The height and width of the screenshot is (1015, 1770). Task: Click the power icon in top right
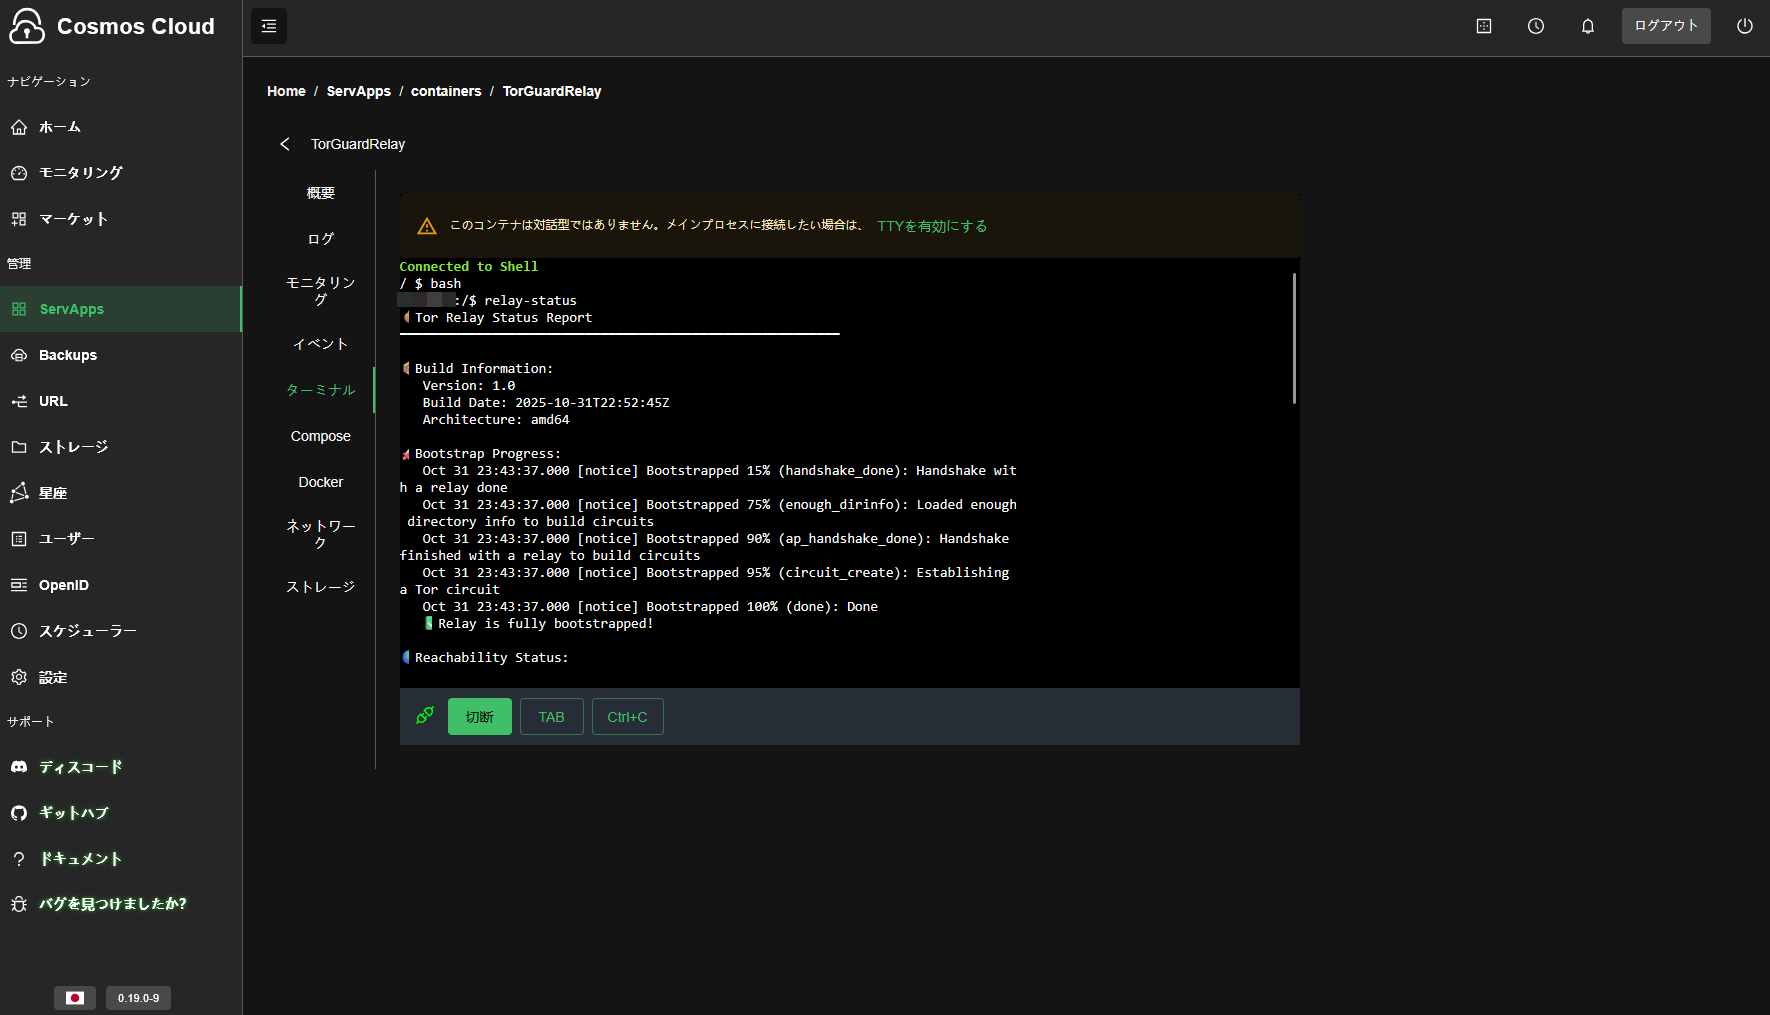tap(1745, 26)
